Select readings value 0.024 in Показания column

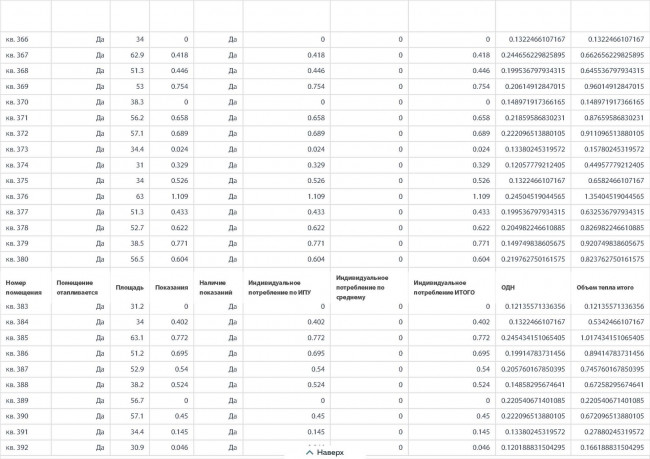[x=179, y=149]
